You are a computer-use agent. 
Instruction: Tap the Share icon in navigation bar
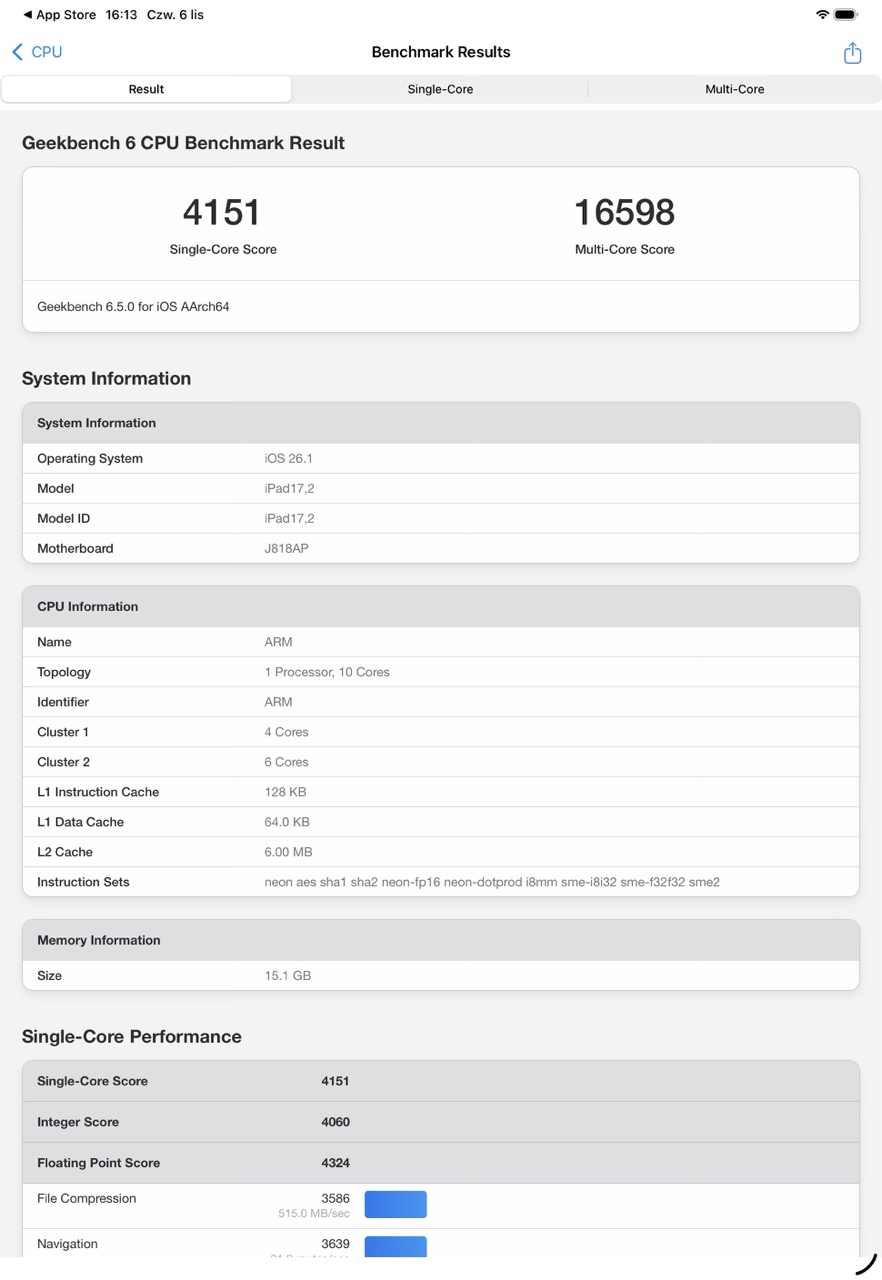(x=852, y=53)
